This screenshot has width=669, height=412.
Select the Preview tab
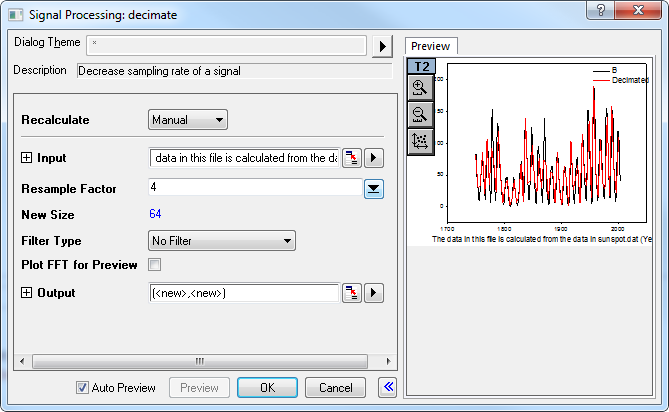(431, 46)
